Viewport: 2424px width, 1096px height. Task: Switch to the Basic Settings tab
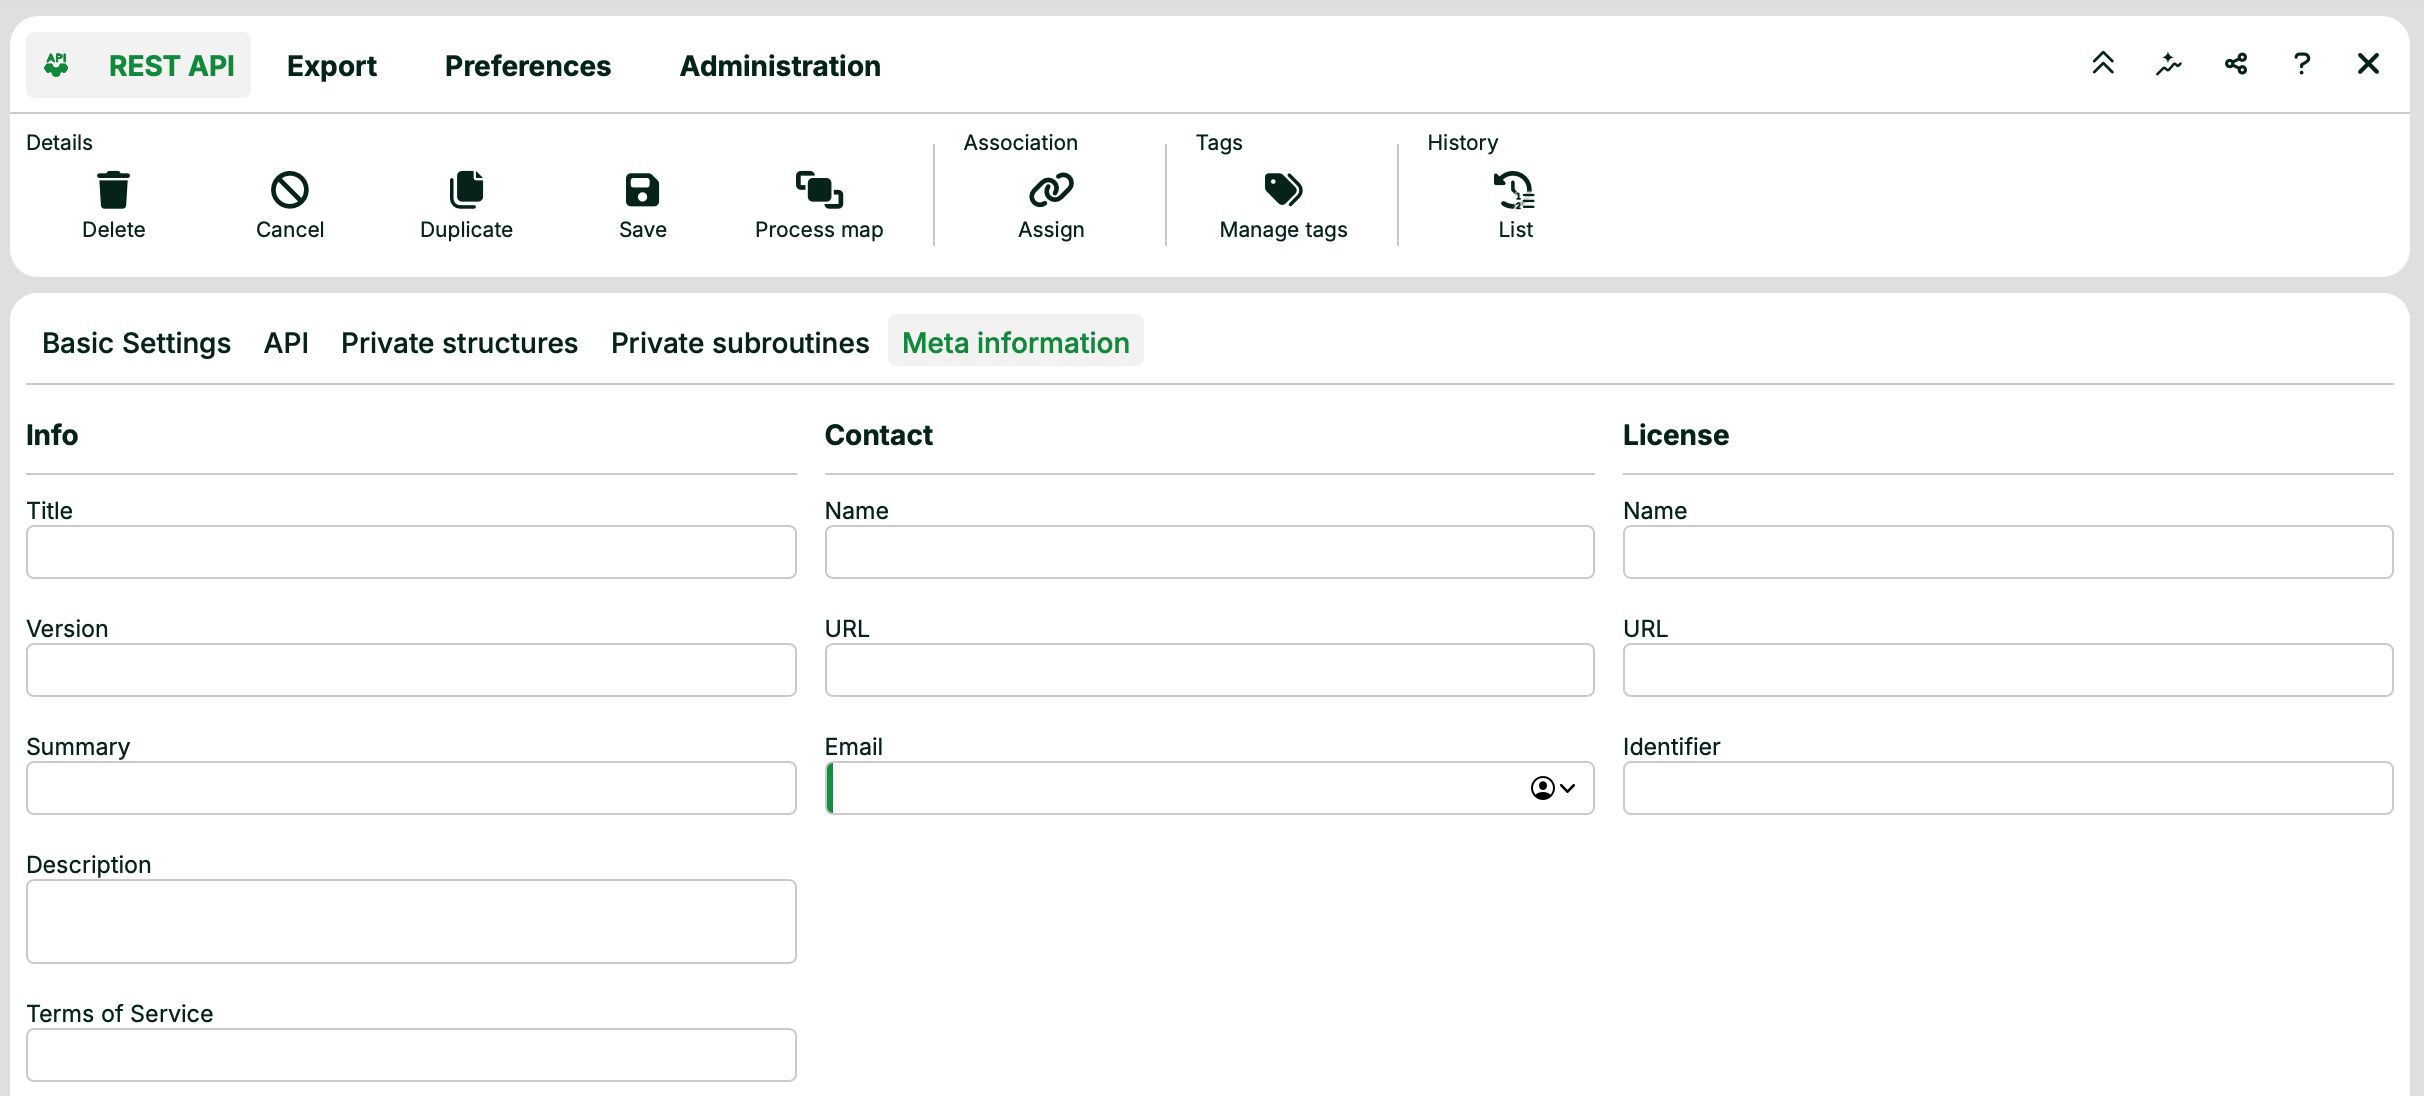coord(137,343)
